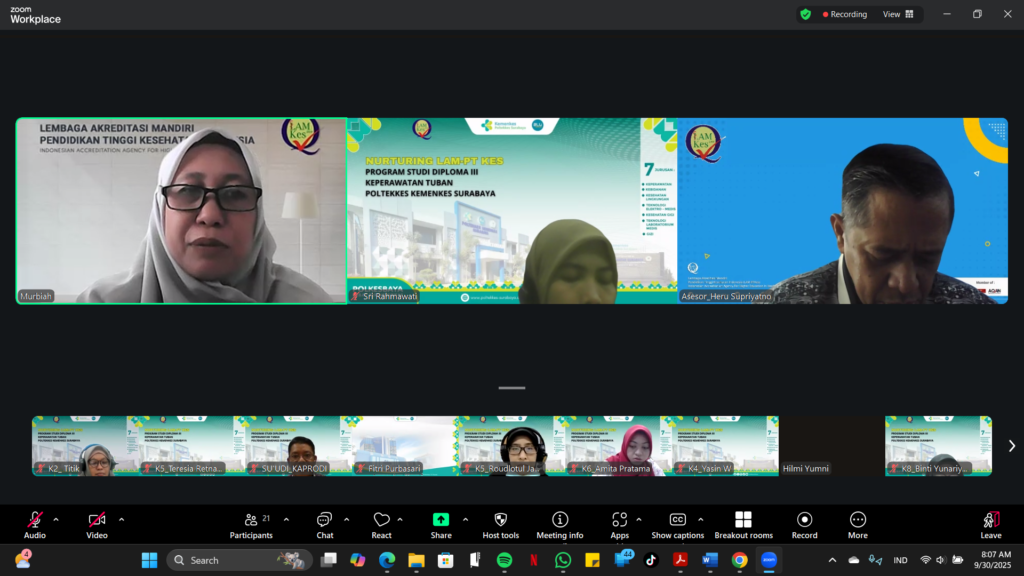
Task: Open Sticky Notes from the taskbar
Action: tap(592, 560)
